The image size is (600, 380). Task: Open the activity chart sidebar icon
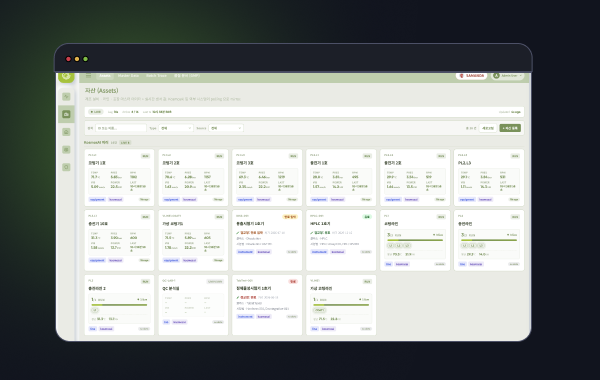(x=66, y=96)
